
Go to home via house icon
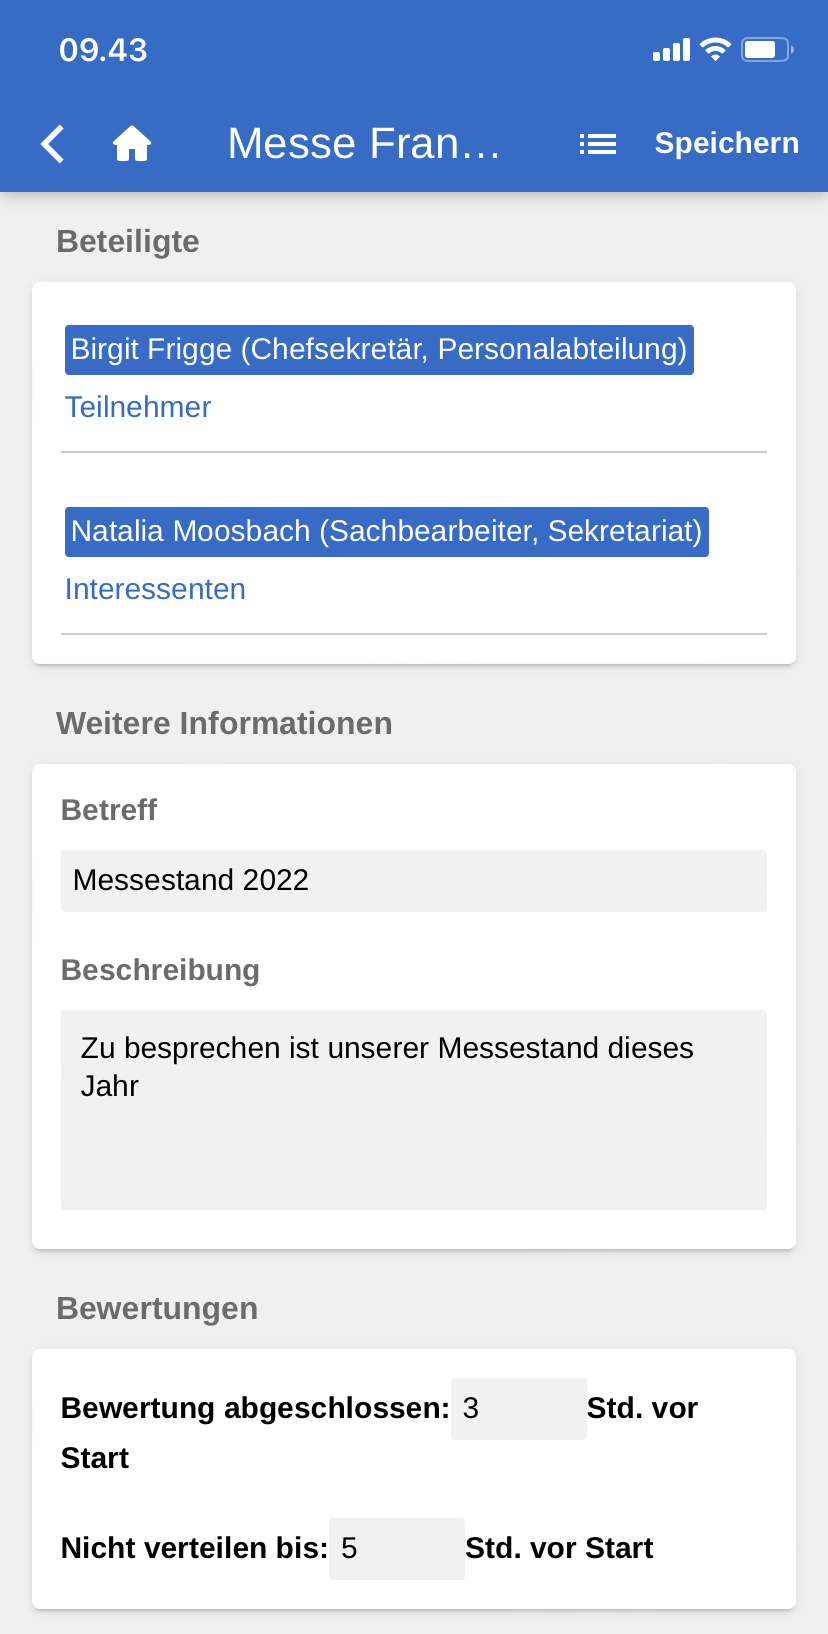(x=131, y=144)
